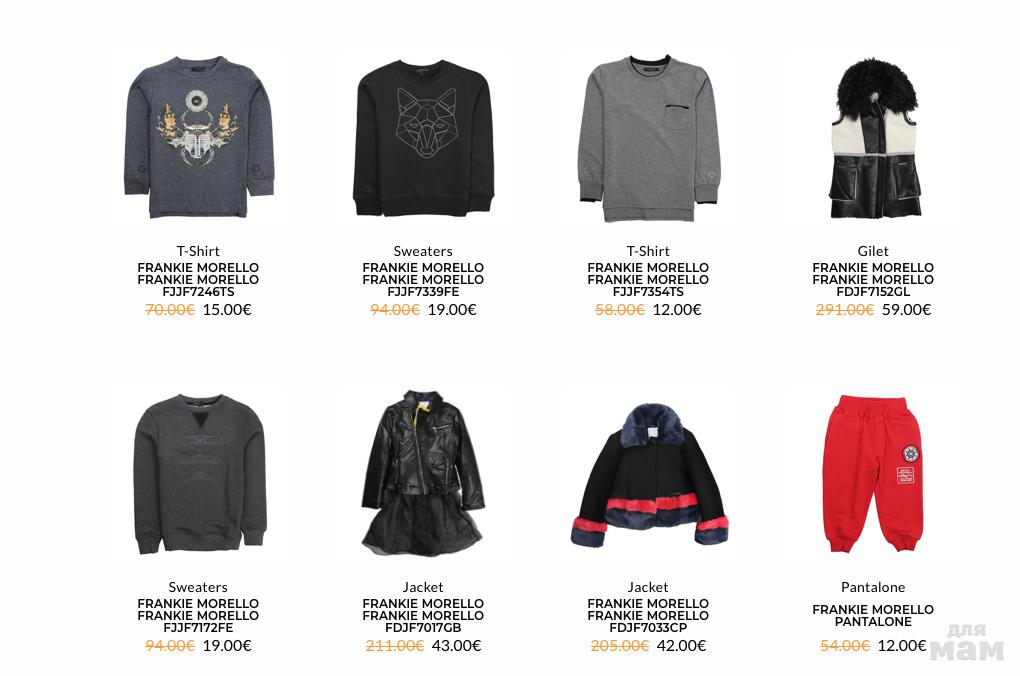The height and width of the screenshot is (676, 1020).
Task: Open the black geometric wolf sweater image
Action: point(423,137)
